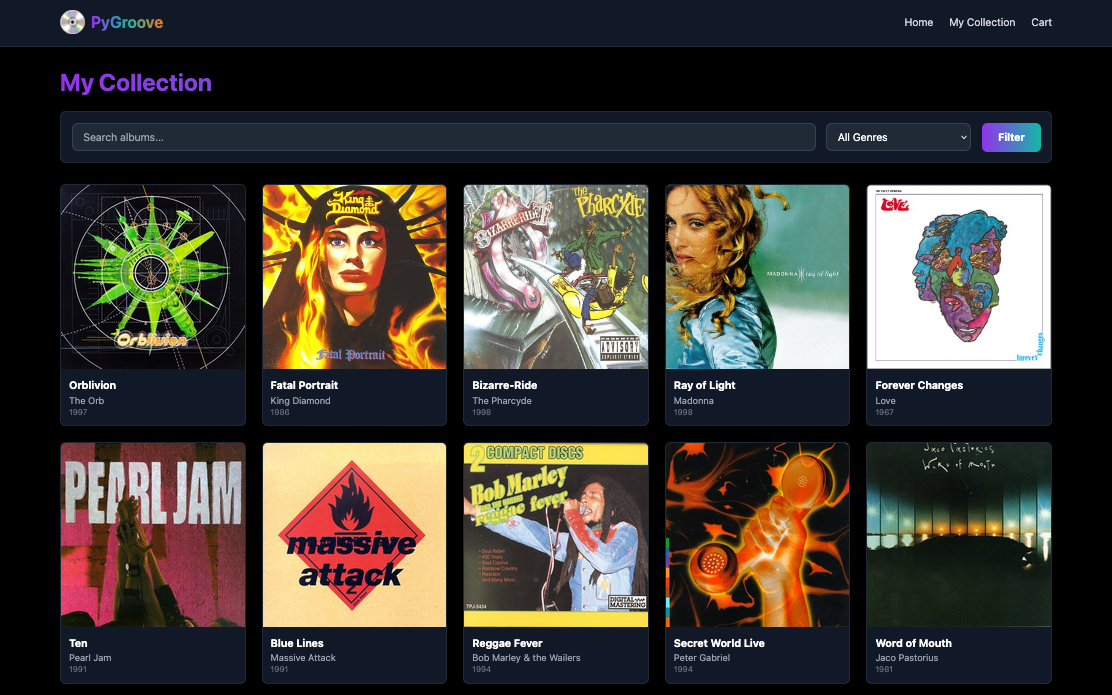Open Bob Marley Reggae Fever cover
Viewport: 1112px width, 695px height.
(556, 535)
